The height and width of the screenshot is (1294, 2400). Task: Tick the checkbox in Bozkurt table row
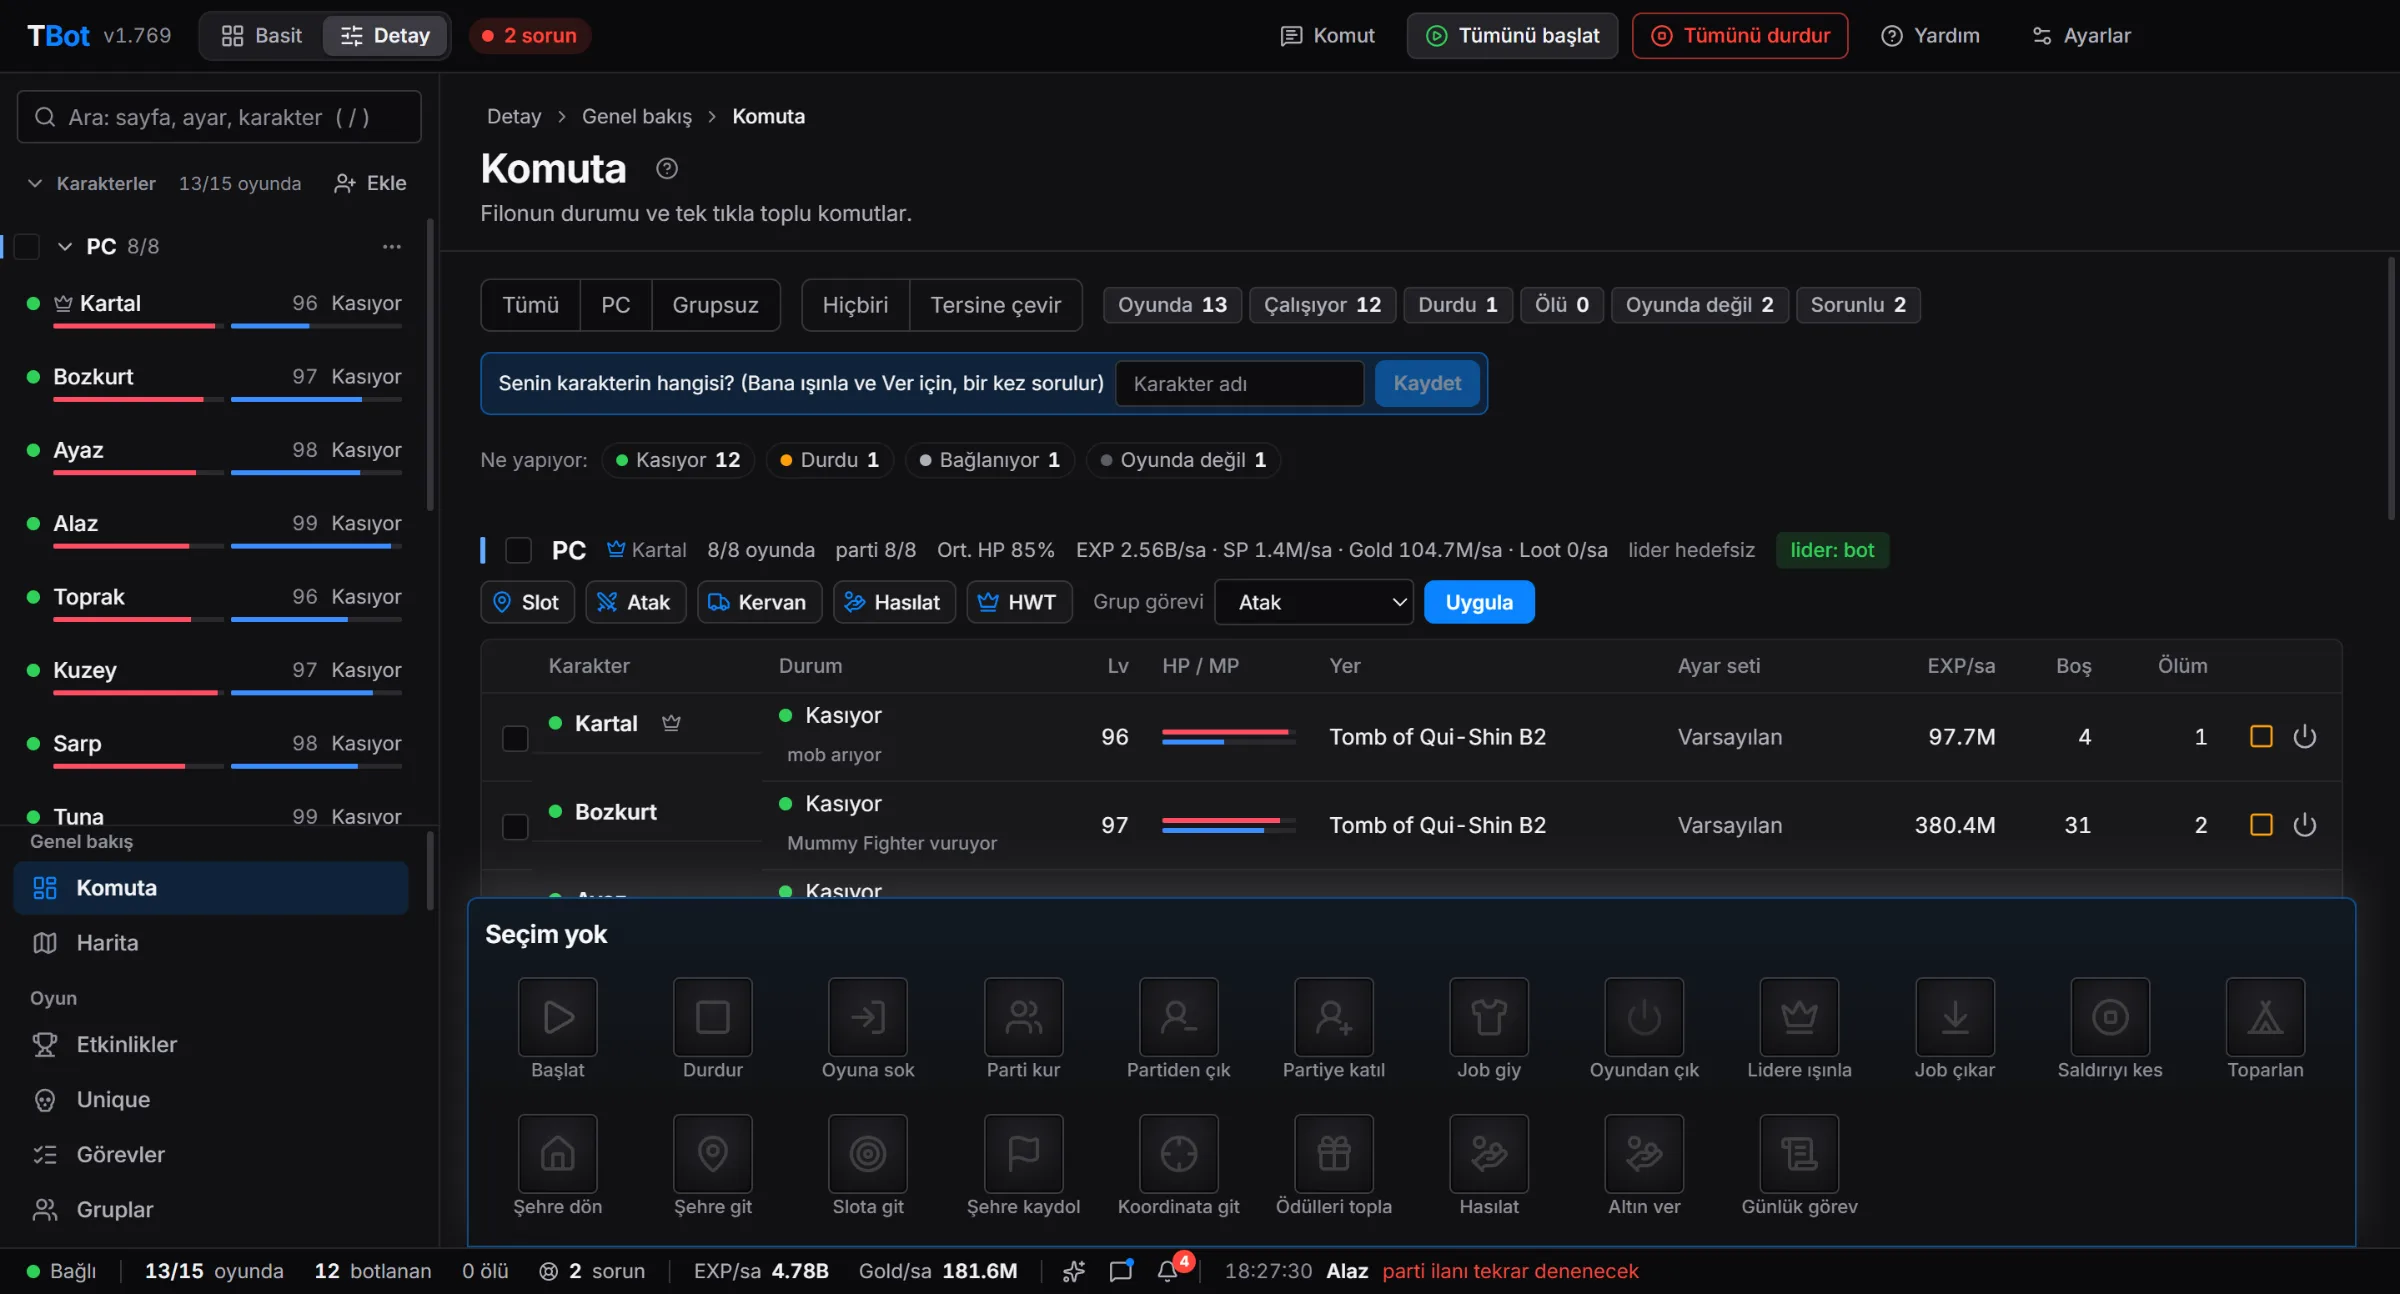click(515, 826)
